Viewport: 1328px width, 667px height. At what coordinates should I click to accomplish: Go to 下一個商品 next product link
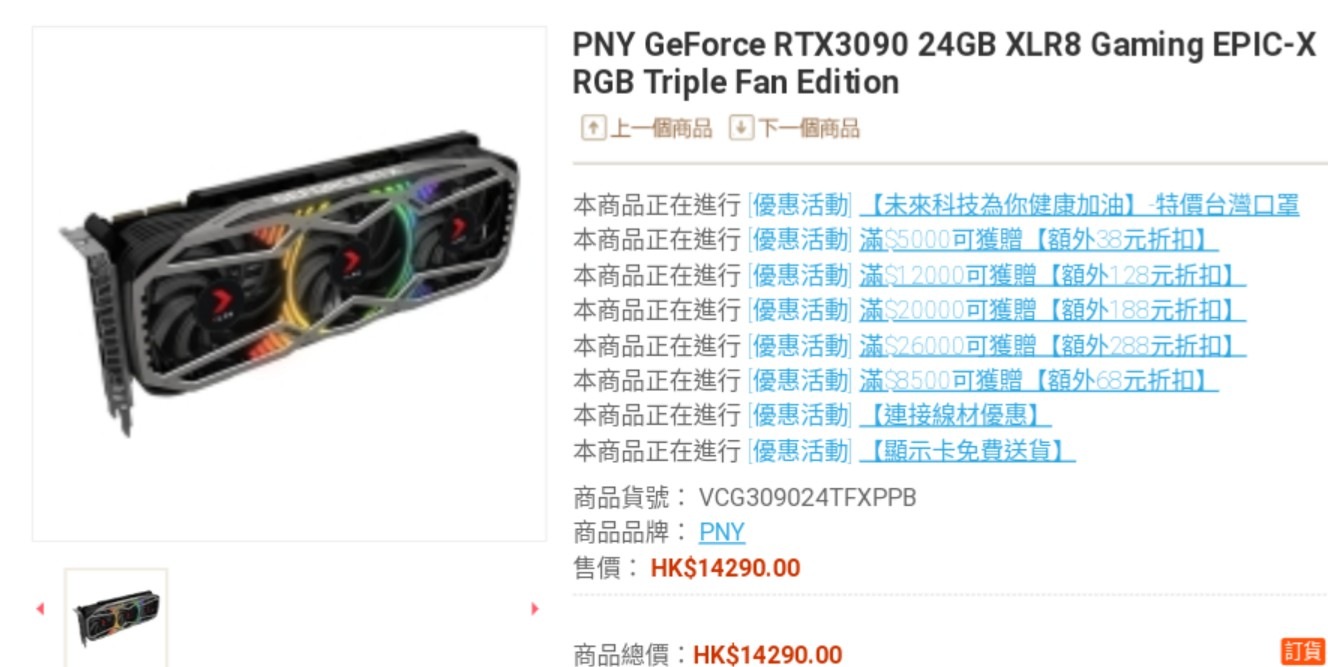(x=808, y=128)
